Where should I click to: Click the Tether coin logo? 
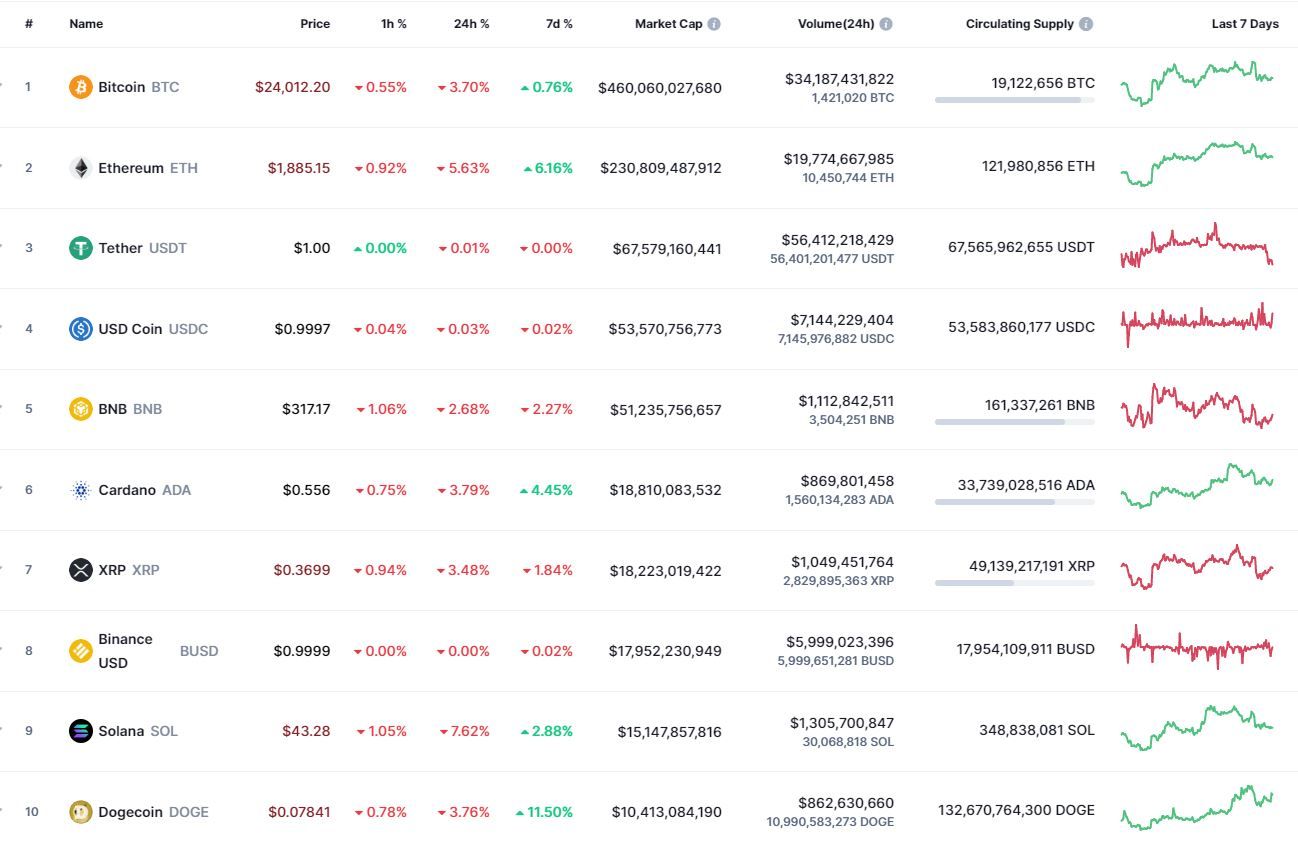tap(80, 248)
